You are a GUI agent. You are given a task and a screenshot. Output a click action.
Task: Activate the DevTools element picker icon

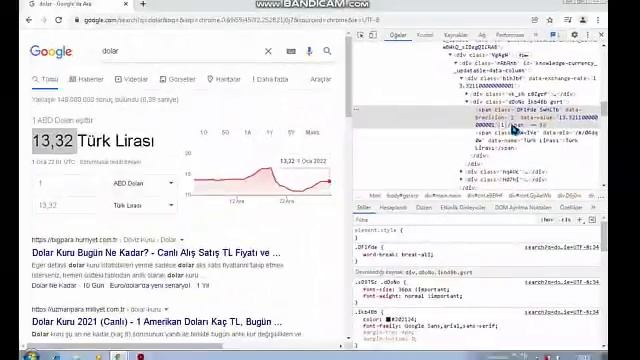(360, 35)
